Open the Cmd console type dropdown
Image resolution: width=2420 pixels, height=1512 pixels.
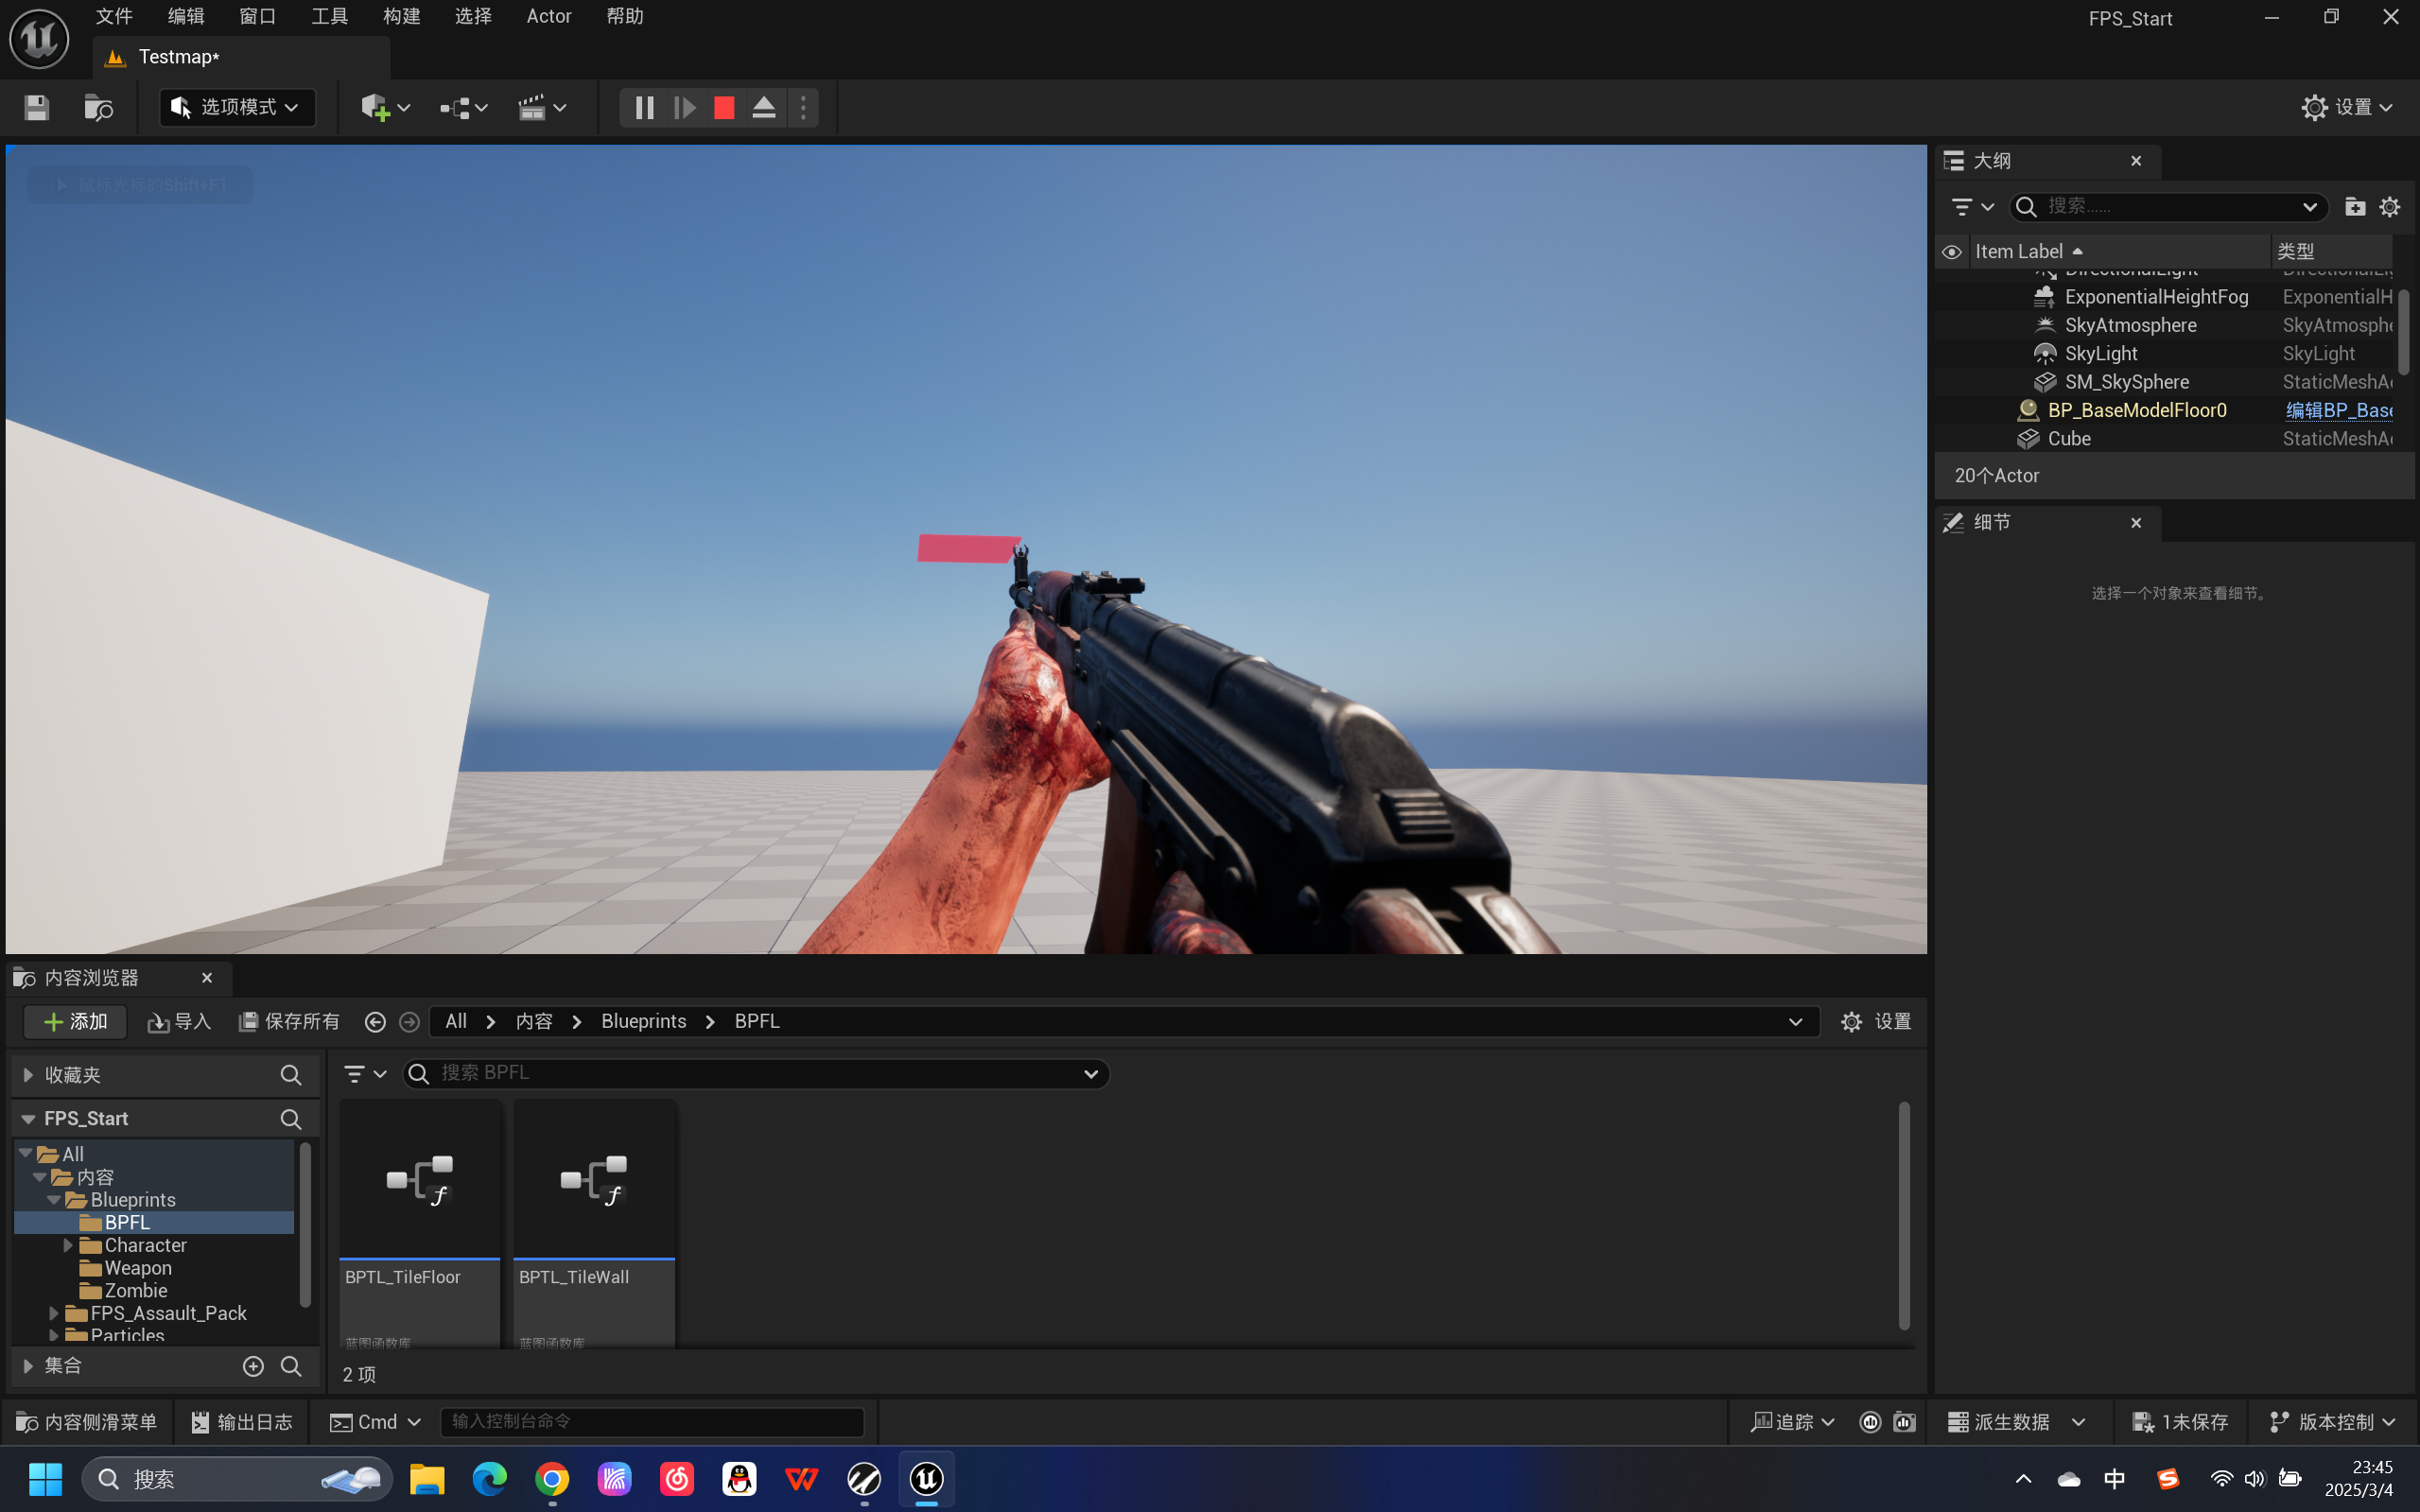(376, 1422)
